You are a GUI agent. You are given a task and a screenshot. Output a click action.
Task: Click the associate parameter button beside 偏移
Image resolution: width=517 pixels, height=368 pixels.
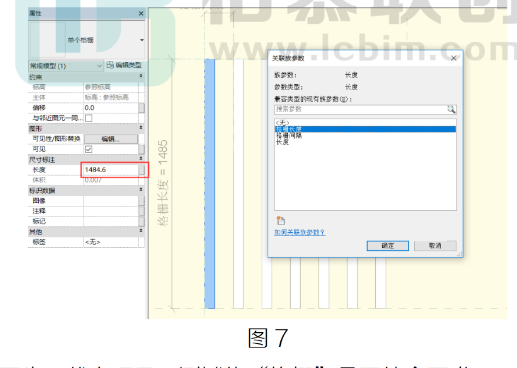[x=142, y=108]
